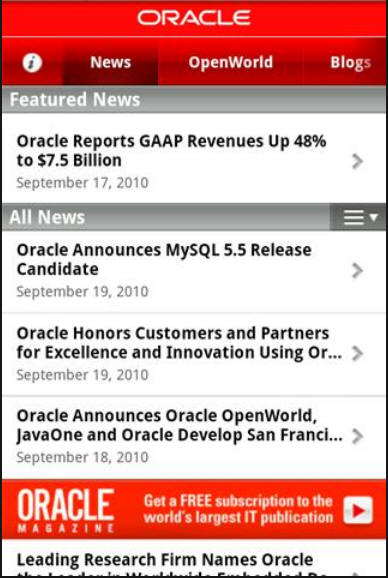388x578 pixels.
Task: Open the Oracle OpenWorld, JavaOne announcement article
Action: tap(194, 437)
